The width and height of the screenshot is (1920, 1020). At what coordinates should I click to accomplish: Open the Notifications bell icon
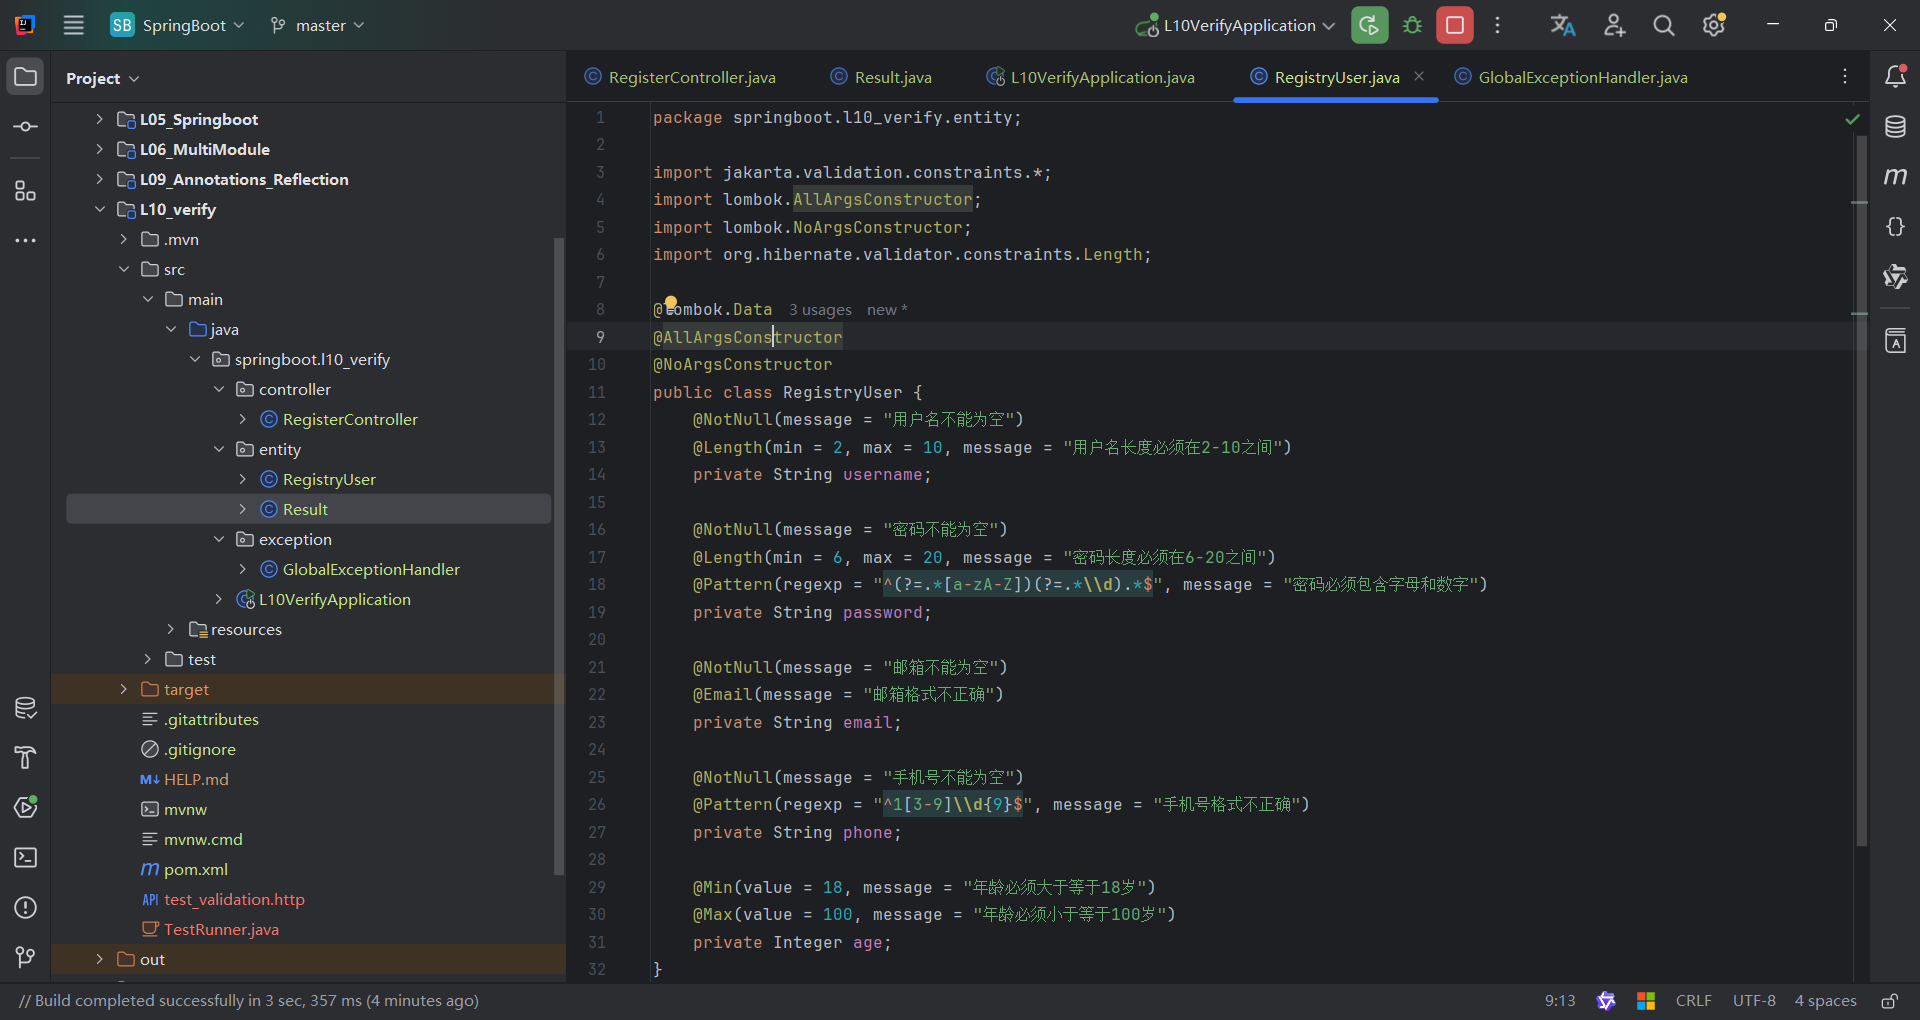pyautogui.click(x=1895, y=77)
